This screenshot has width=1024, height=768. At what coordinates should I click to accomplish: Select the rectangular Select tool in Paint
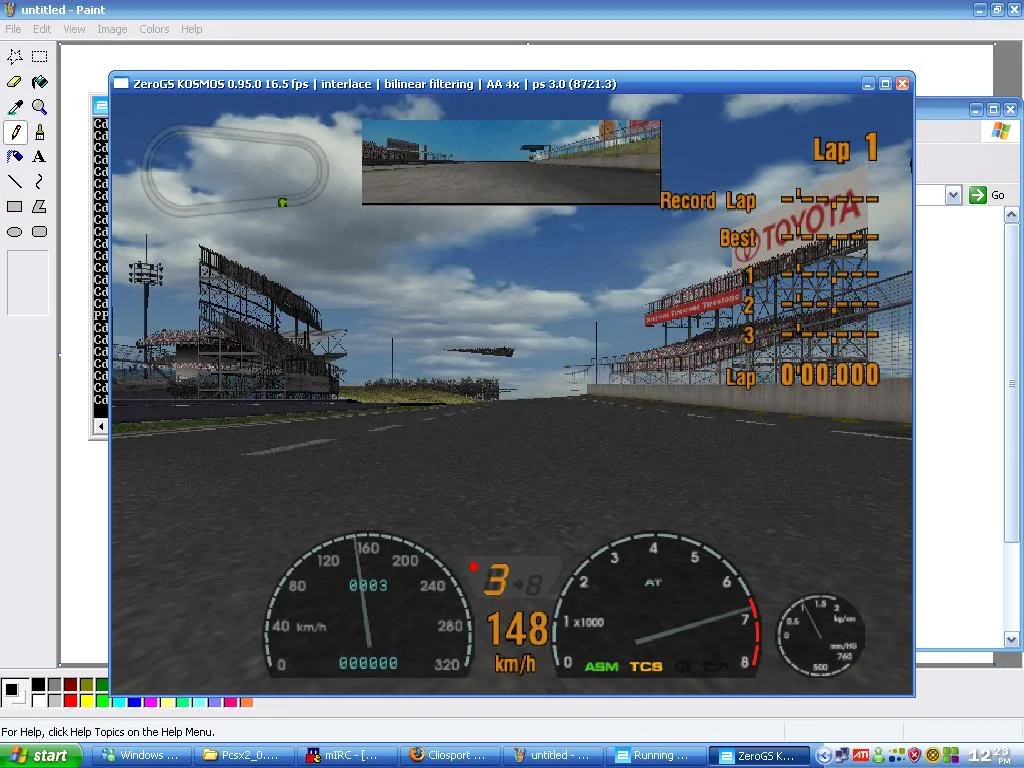(x=40, y=57)
